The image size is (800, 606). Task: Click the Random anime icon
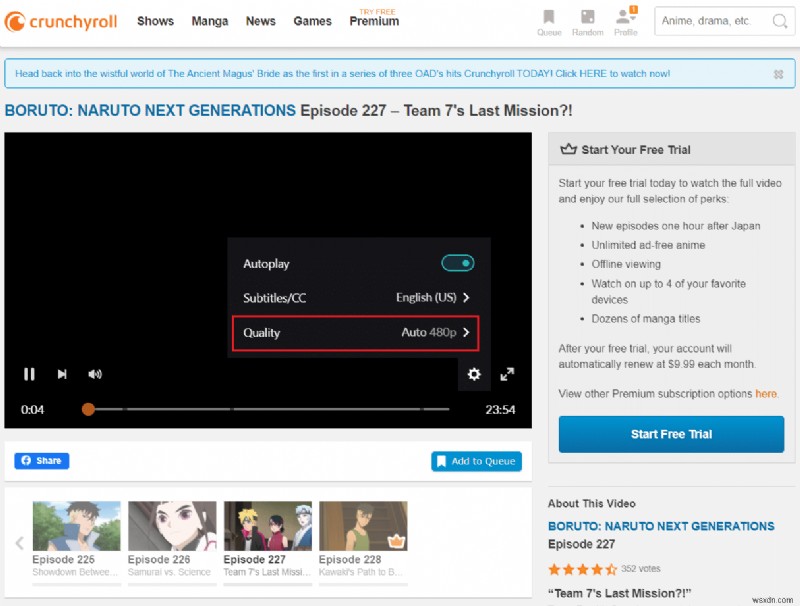click(587, 19)
